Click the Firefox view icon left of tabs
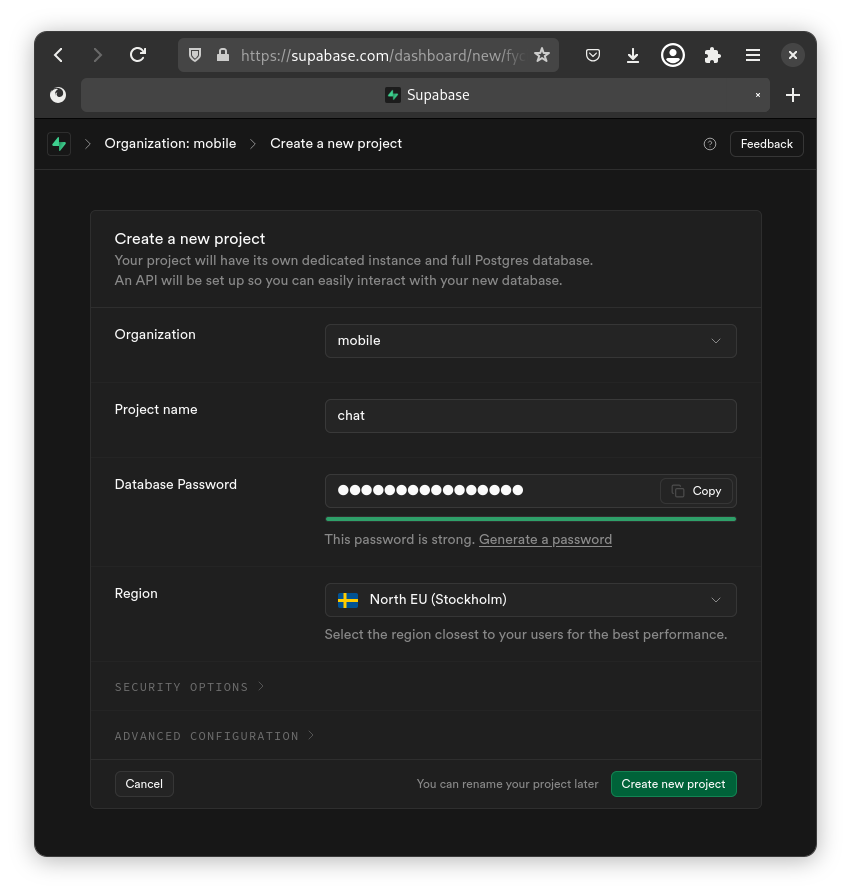Viewport: 851px width, 894px height. click(x=58, y=95)
